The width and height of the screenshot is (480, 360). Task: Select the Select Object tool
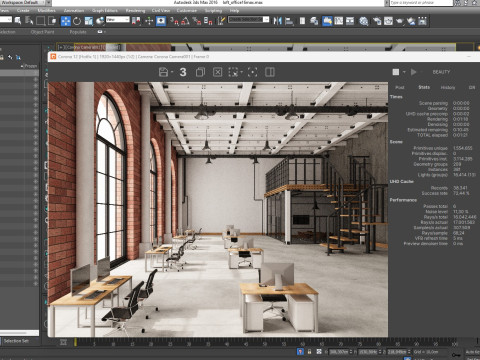(18, 21)
